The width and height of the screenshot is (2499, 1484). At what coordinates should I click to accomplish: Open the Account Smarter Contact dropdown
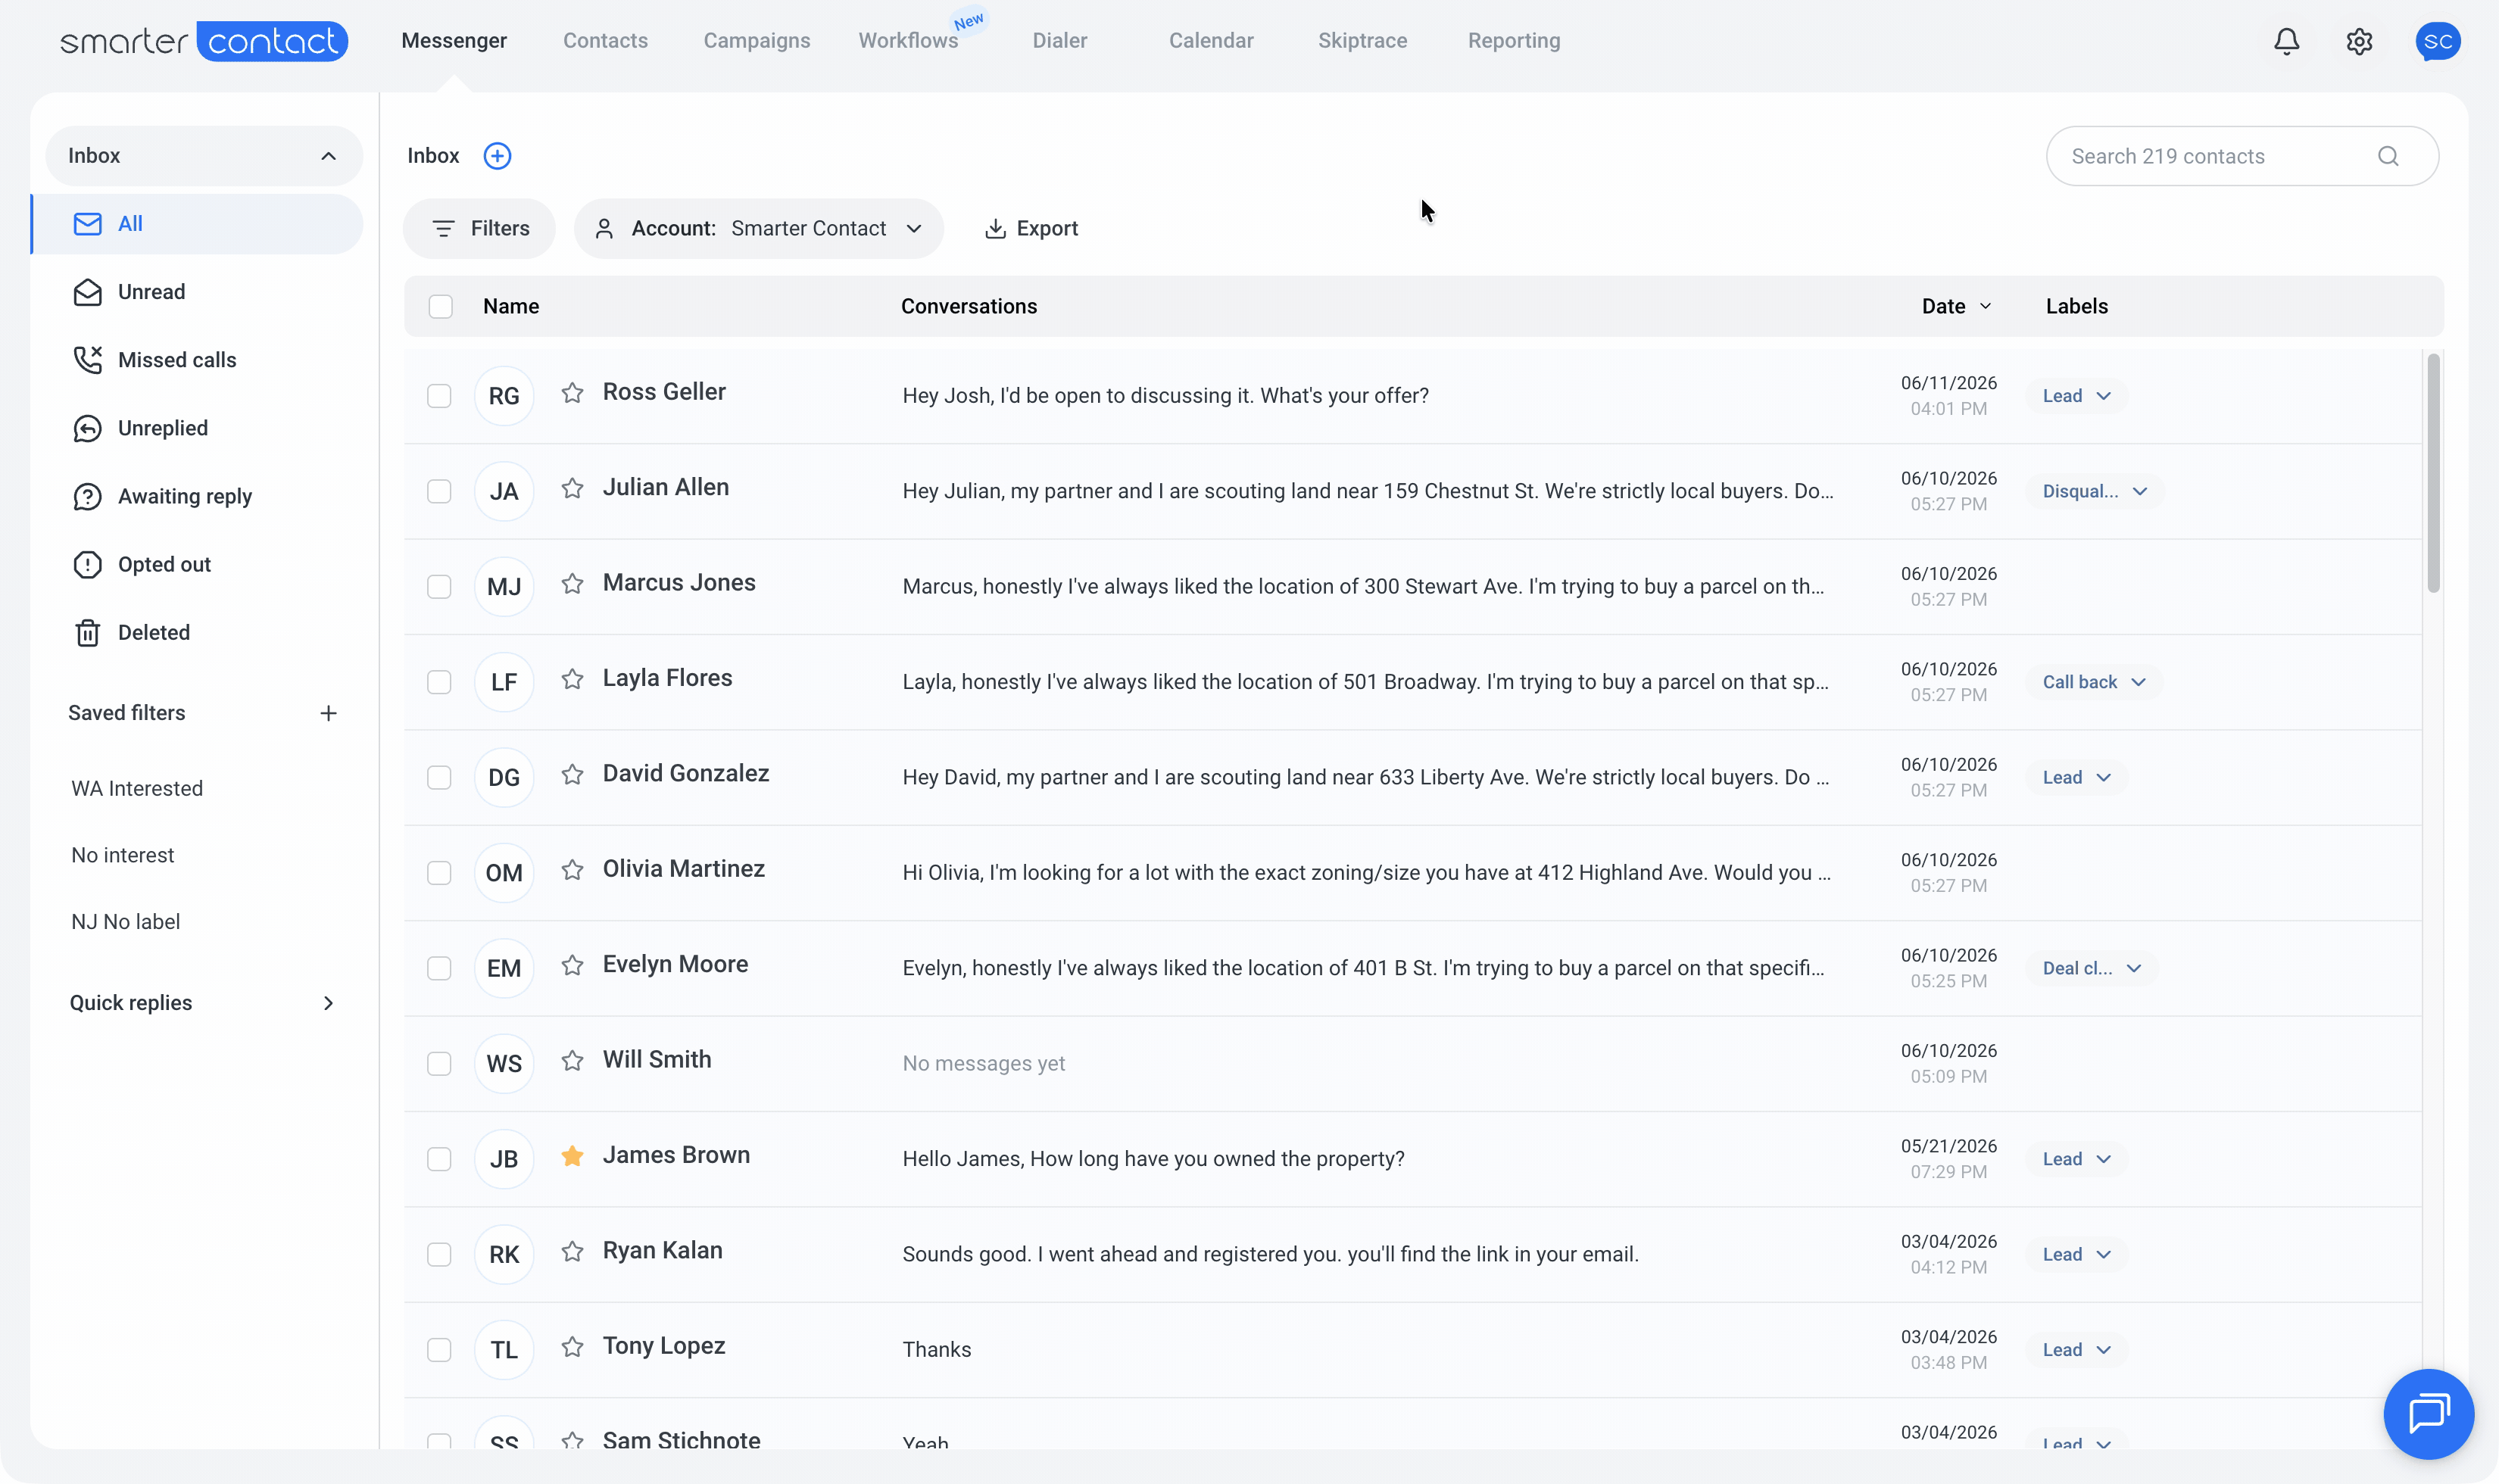pos(758,229)
